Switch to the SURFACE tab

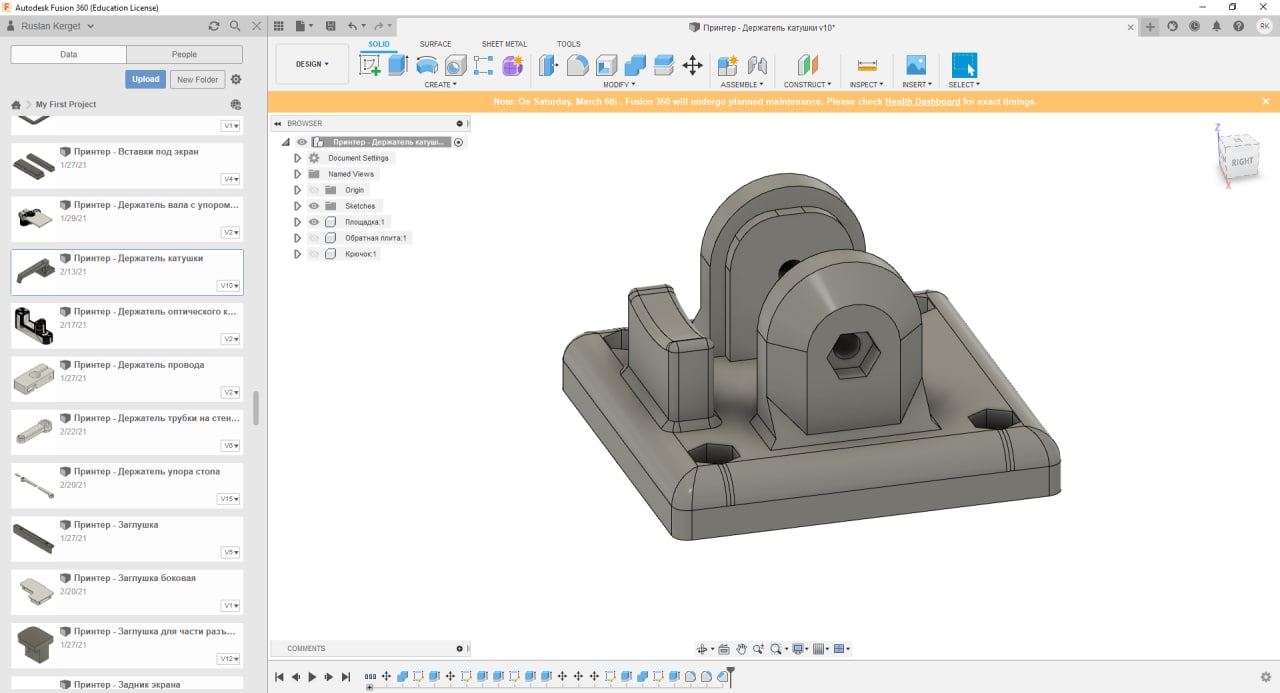point(435,44)
